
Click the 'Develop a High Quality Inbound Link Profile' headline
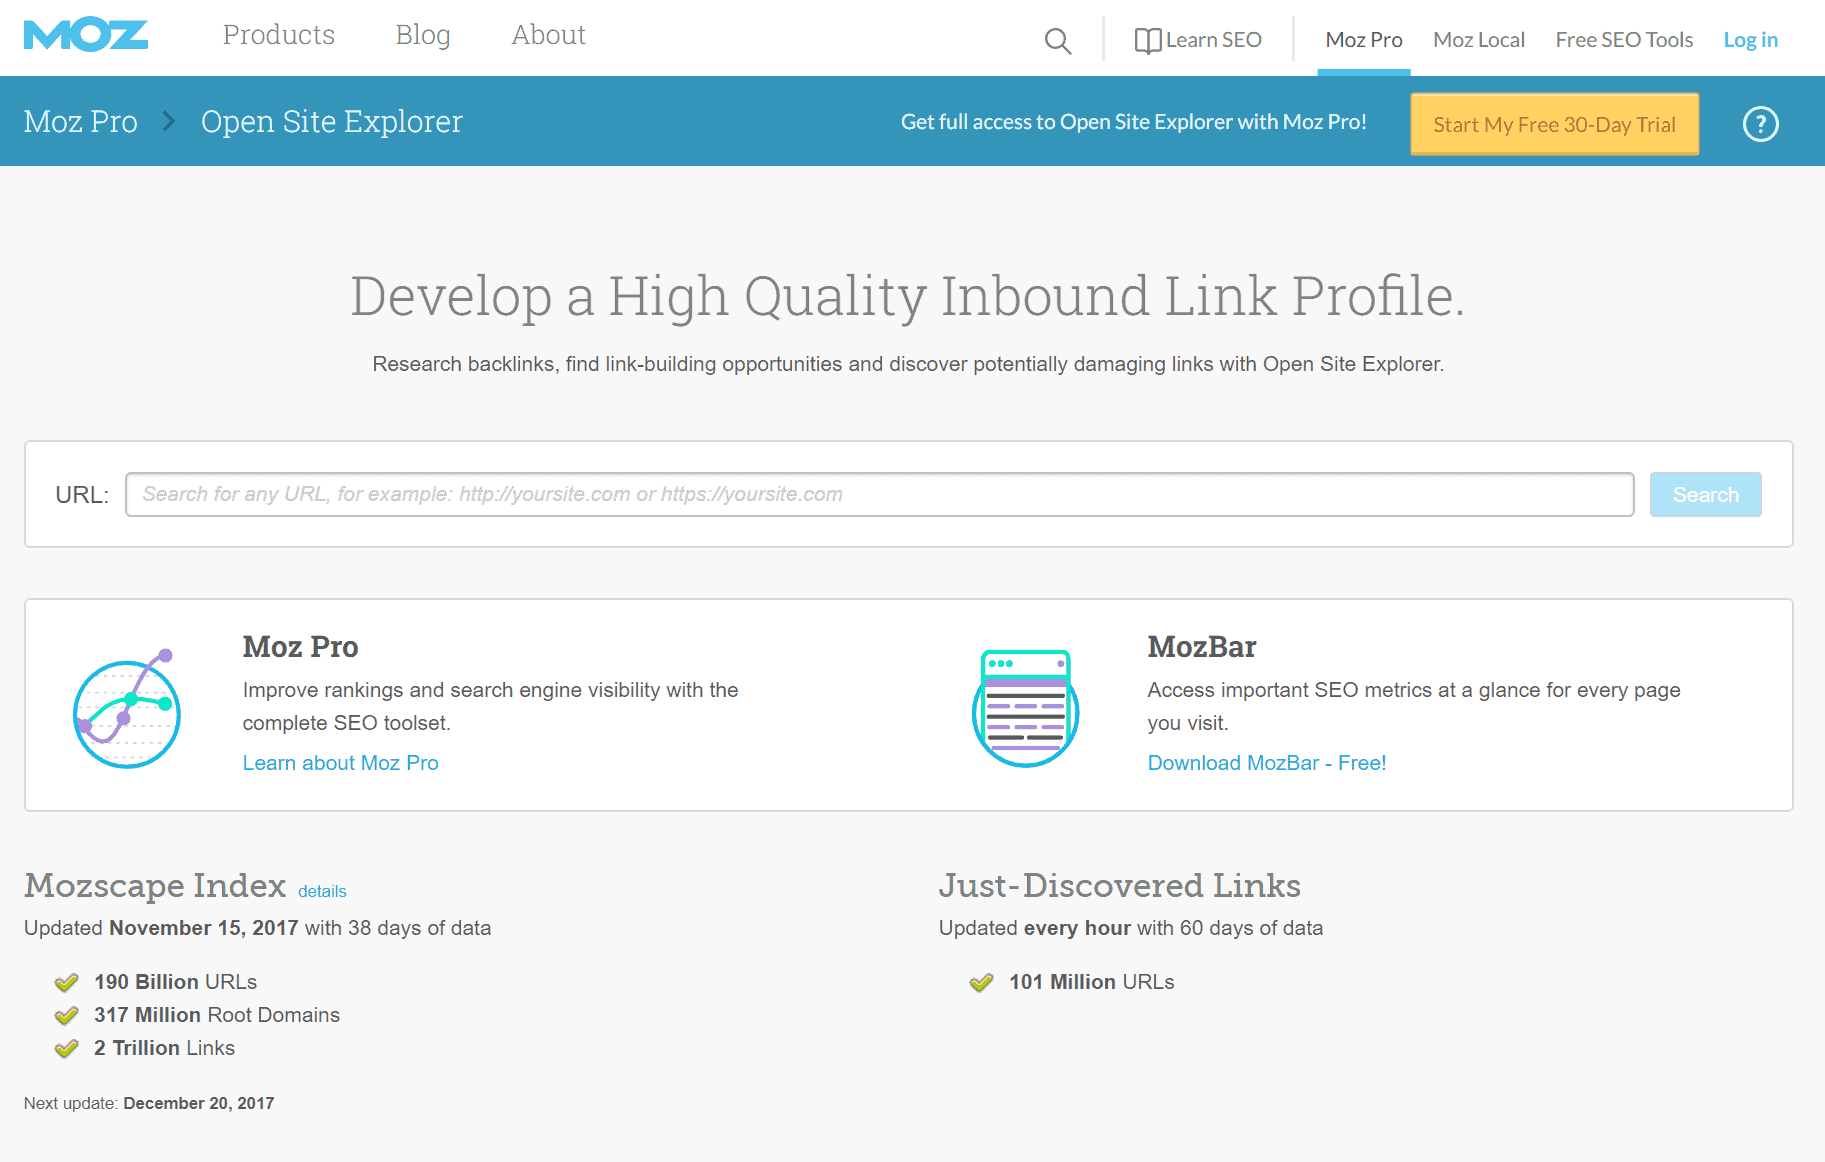(x=908, y=297)
